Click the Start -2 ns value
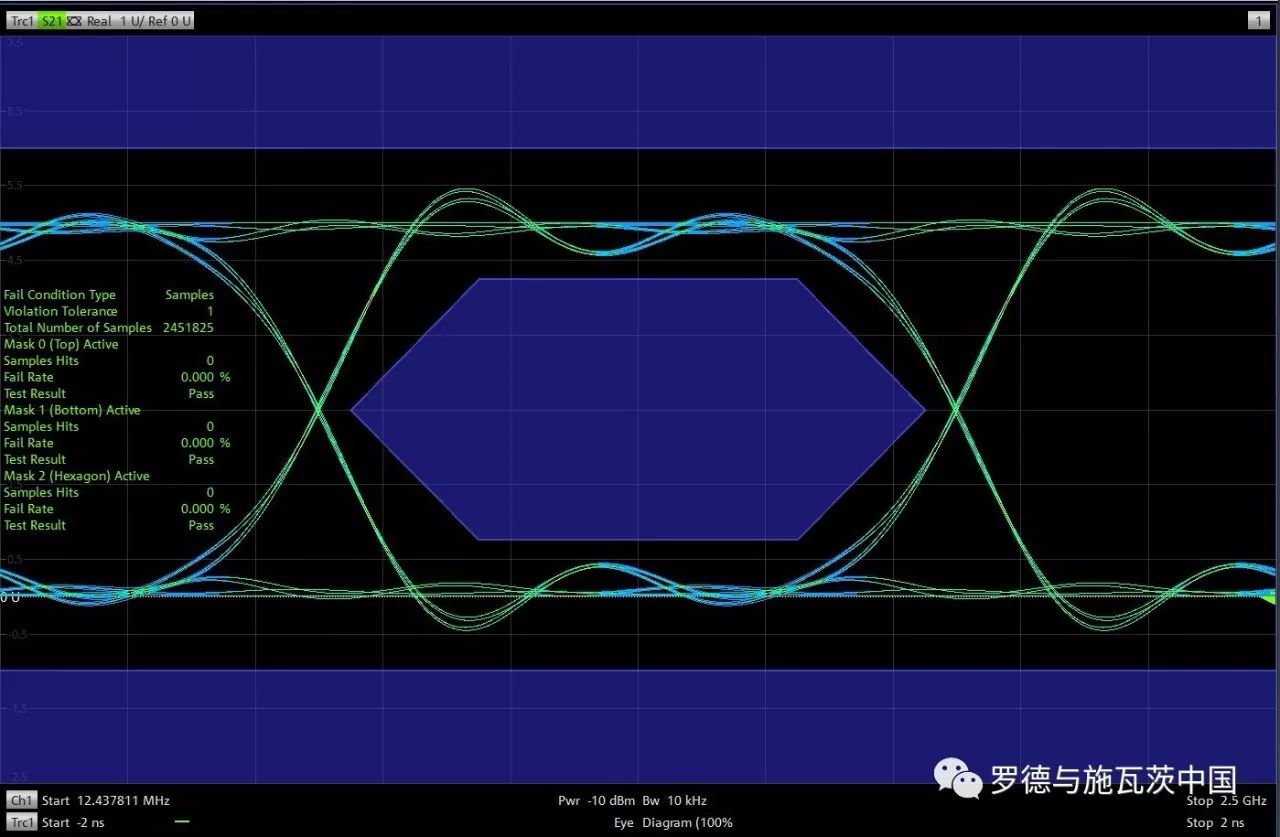Viewport: 1280px width, 837px height. click(x=73, y=823)
